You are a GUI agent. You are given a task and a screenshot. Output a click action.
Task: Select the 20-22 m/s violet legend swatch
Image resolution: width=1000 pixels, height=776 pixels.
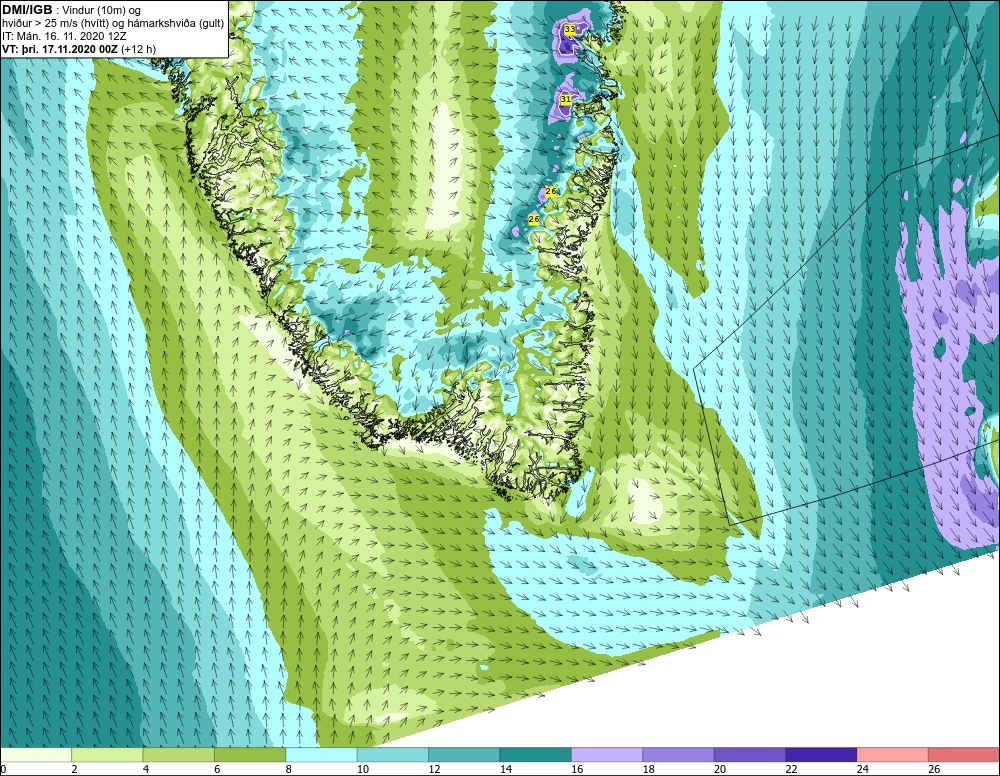click(750, 755)
